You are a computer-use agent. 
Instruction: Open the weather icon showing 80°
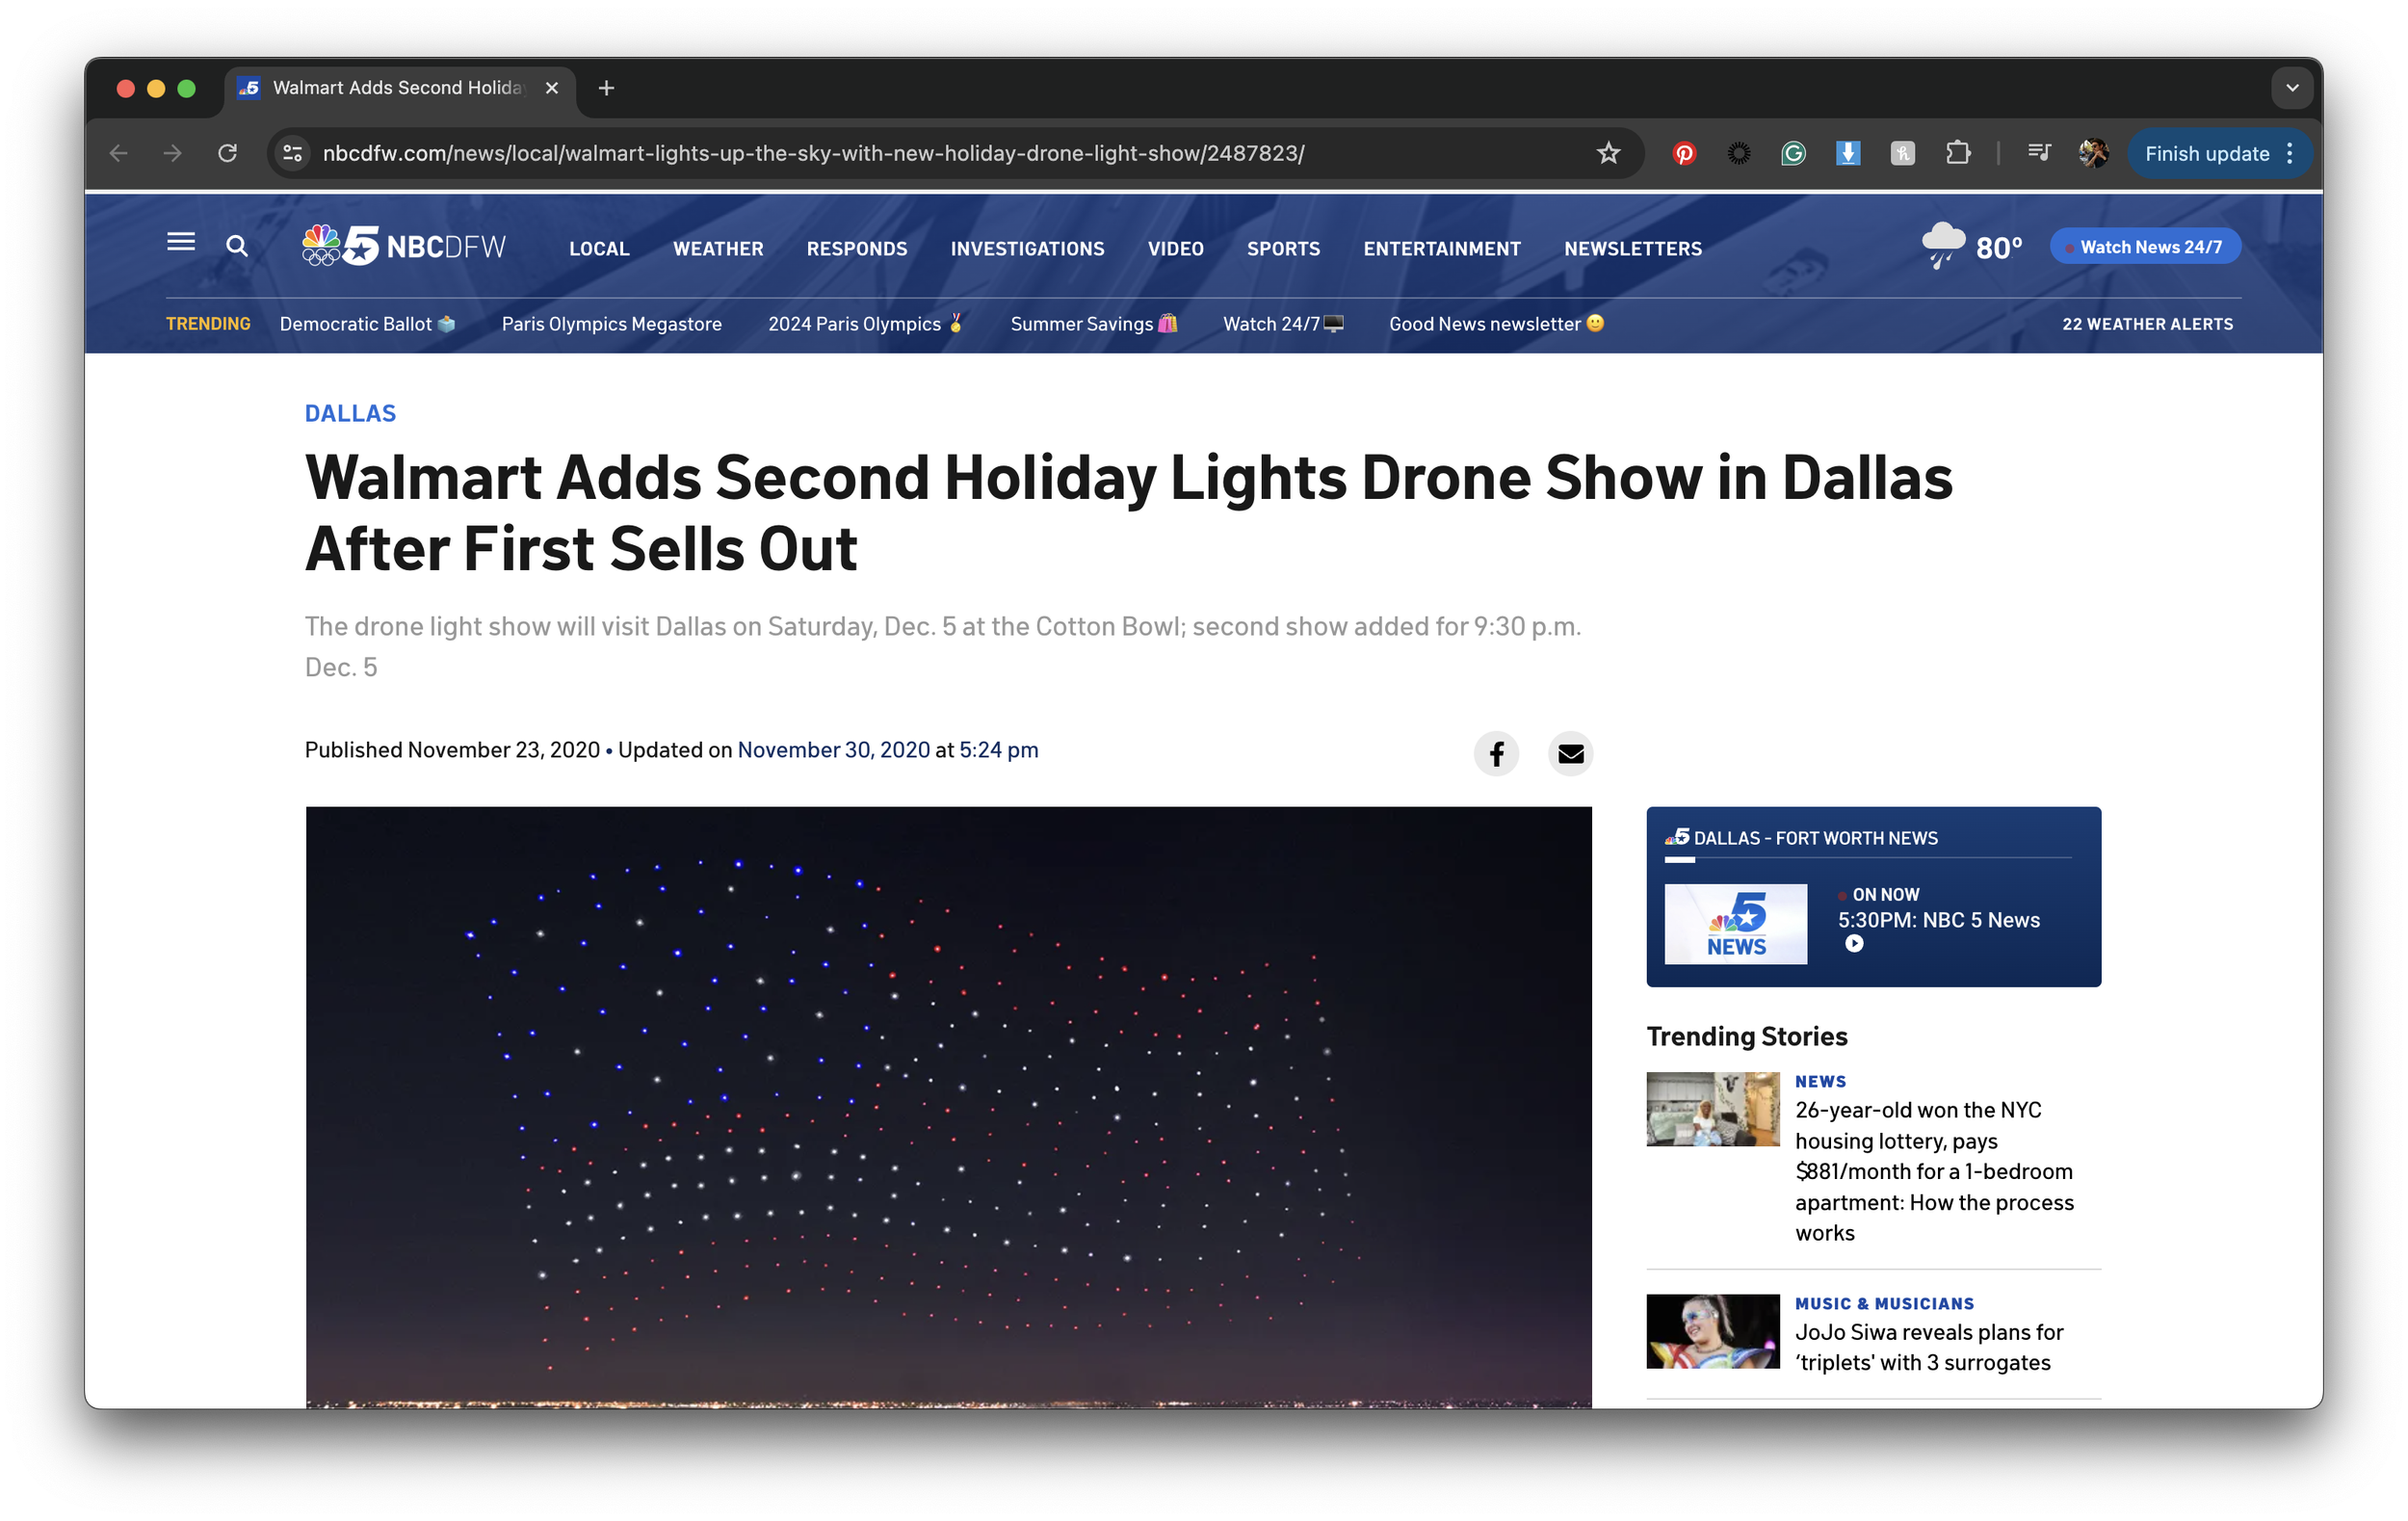[1942, 246]
